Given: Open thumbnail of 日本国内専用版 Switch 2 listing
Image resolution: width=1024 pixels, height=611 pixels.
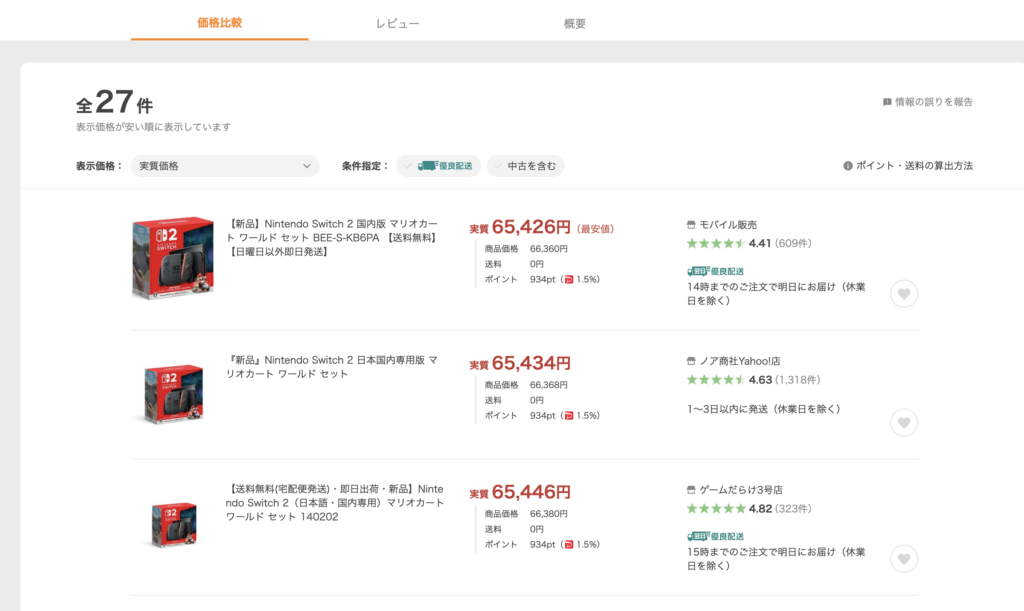Looking at the screenshot, I should 173,394.
